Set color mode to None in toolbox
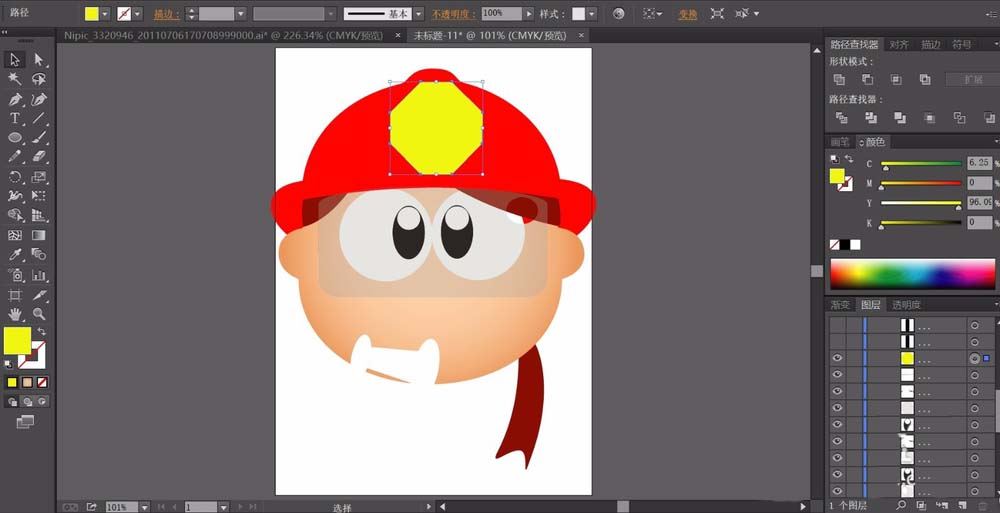This screenshot has height=513, width=1000. (x=42, y=383)
